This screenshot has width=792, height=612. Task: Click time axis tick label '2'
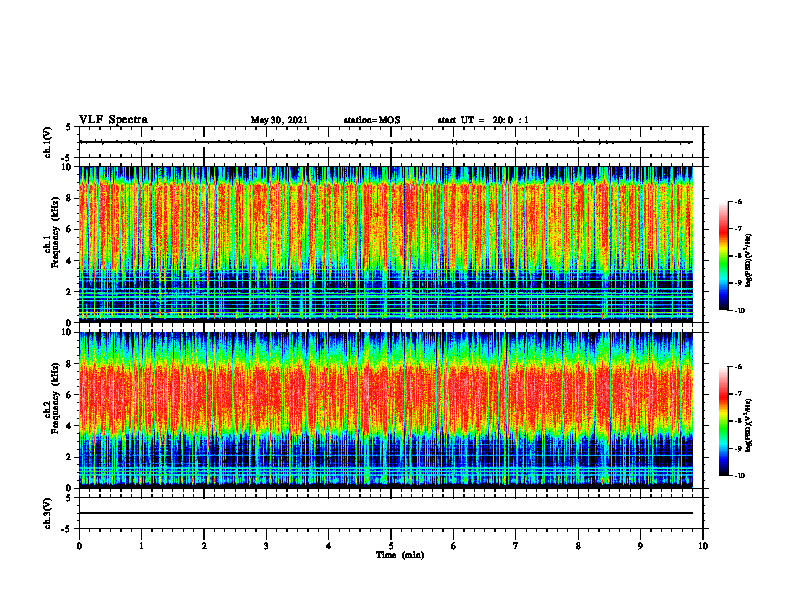pos(204,546)
